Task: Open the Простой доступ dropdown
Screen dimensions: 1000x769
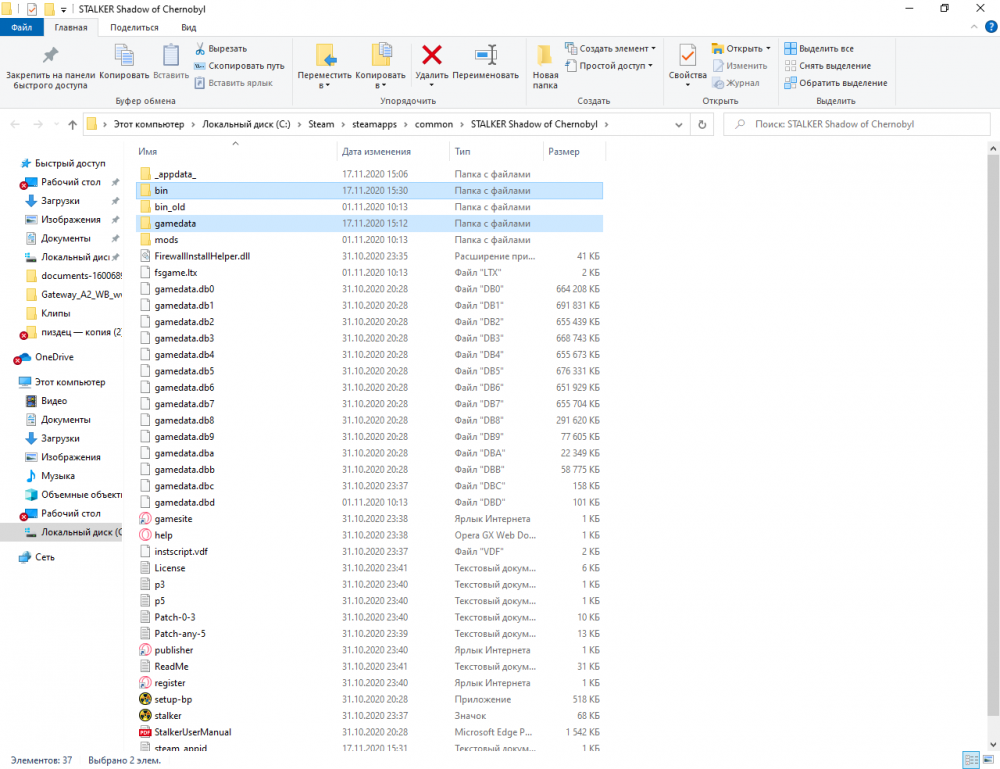Action: pyautogui.click(x=615, y=66)
